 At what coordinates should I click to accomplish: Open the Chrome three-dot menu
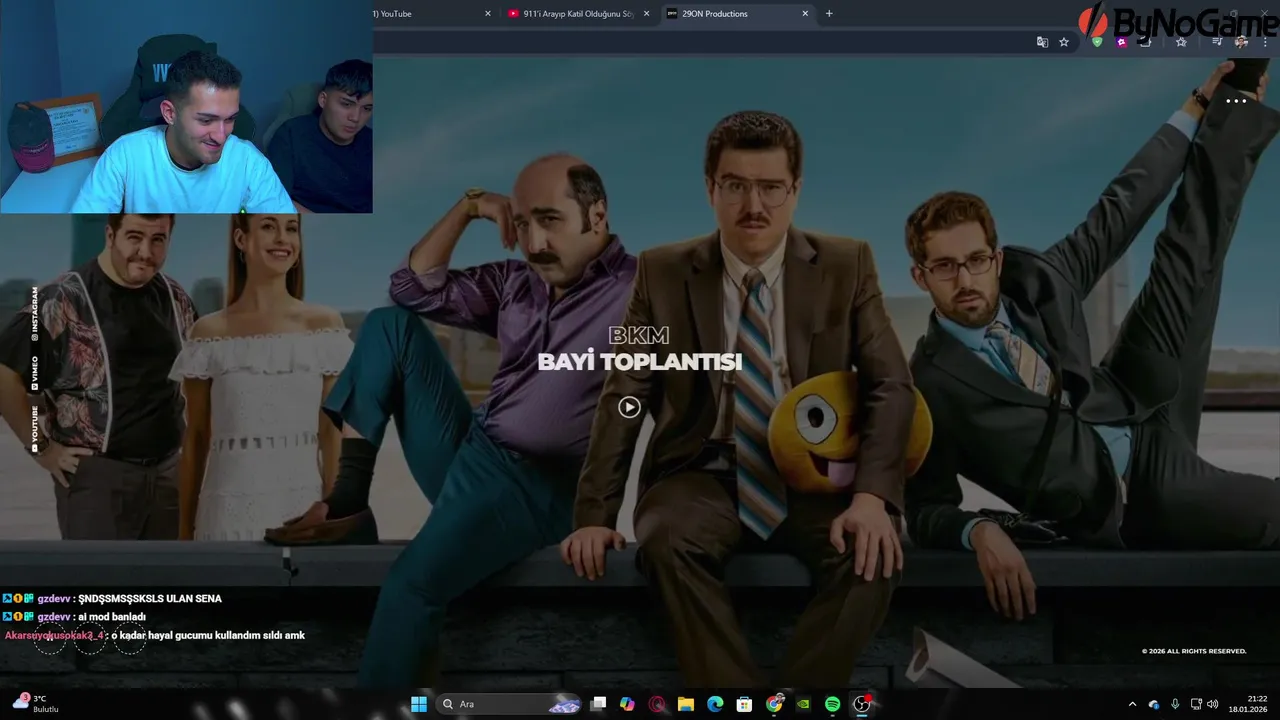pos(1266,42)
